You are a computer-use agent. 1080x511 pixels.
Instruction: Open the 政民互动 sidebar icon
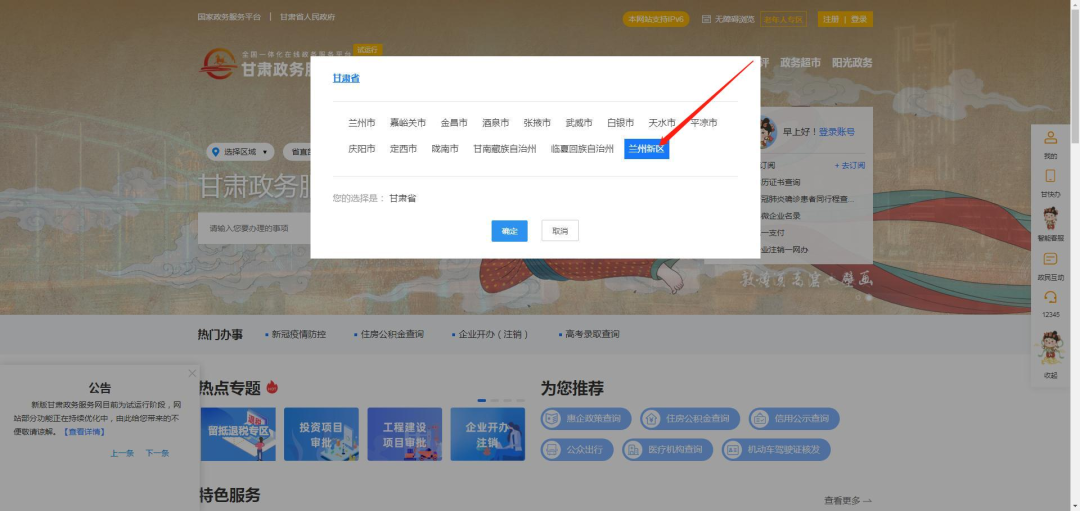click(1050, 259)
